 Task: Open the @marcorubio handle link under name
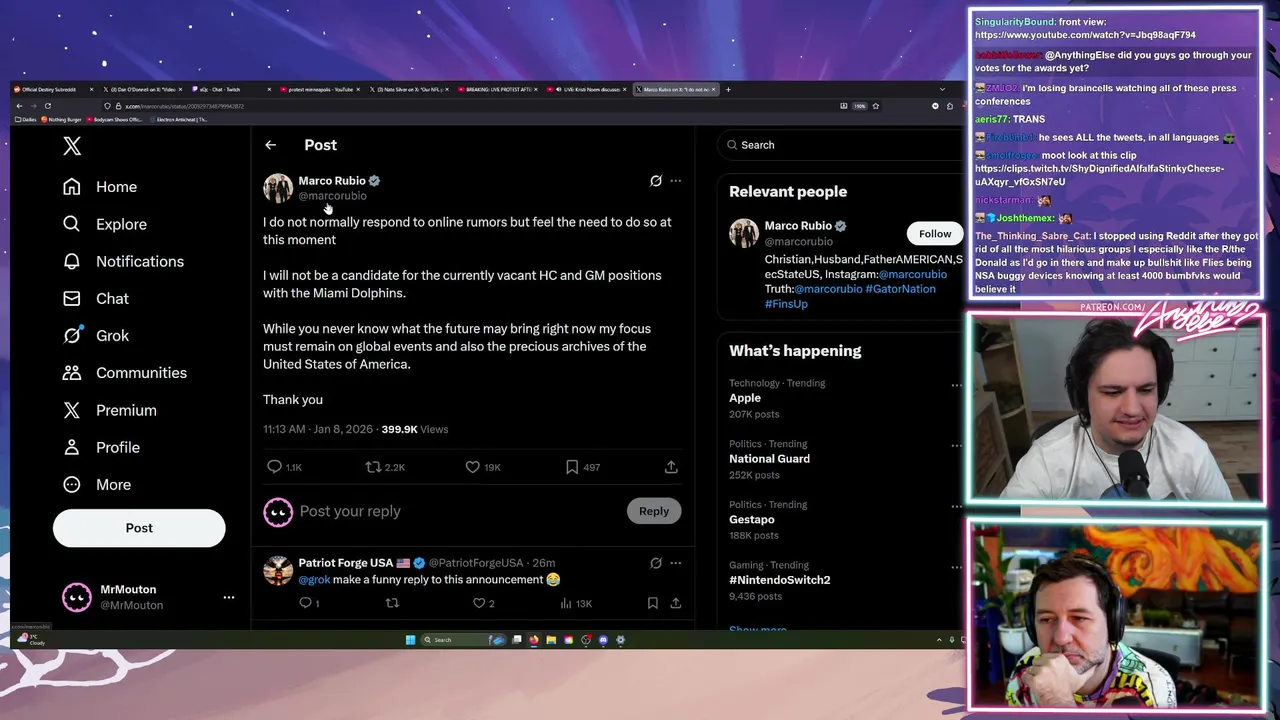point(333,196)
